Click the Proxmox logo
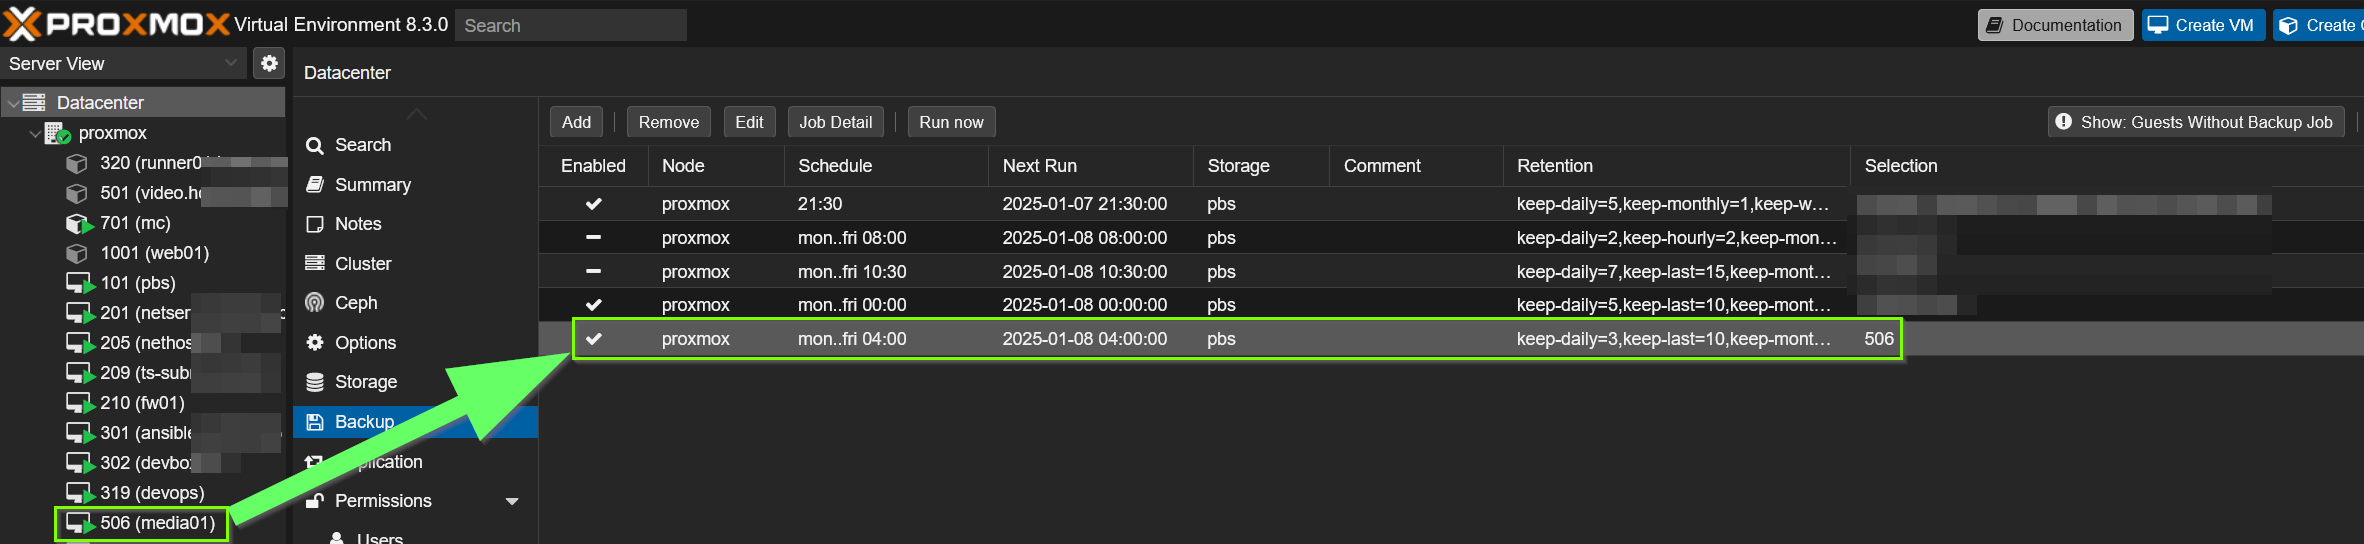 pos(117,24)
